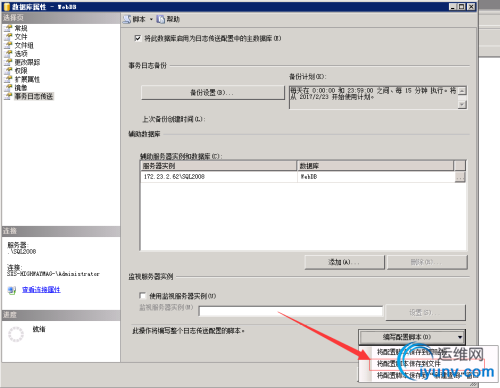Maximize the database properties window
500x388 pixels.
pyautogui.click(x=462, y=6)
